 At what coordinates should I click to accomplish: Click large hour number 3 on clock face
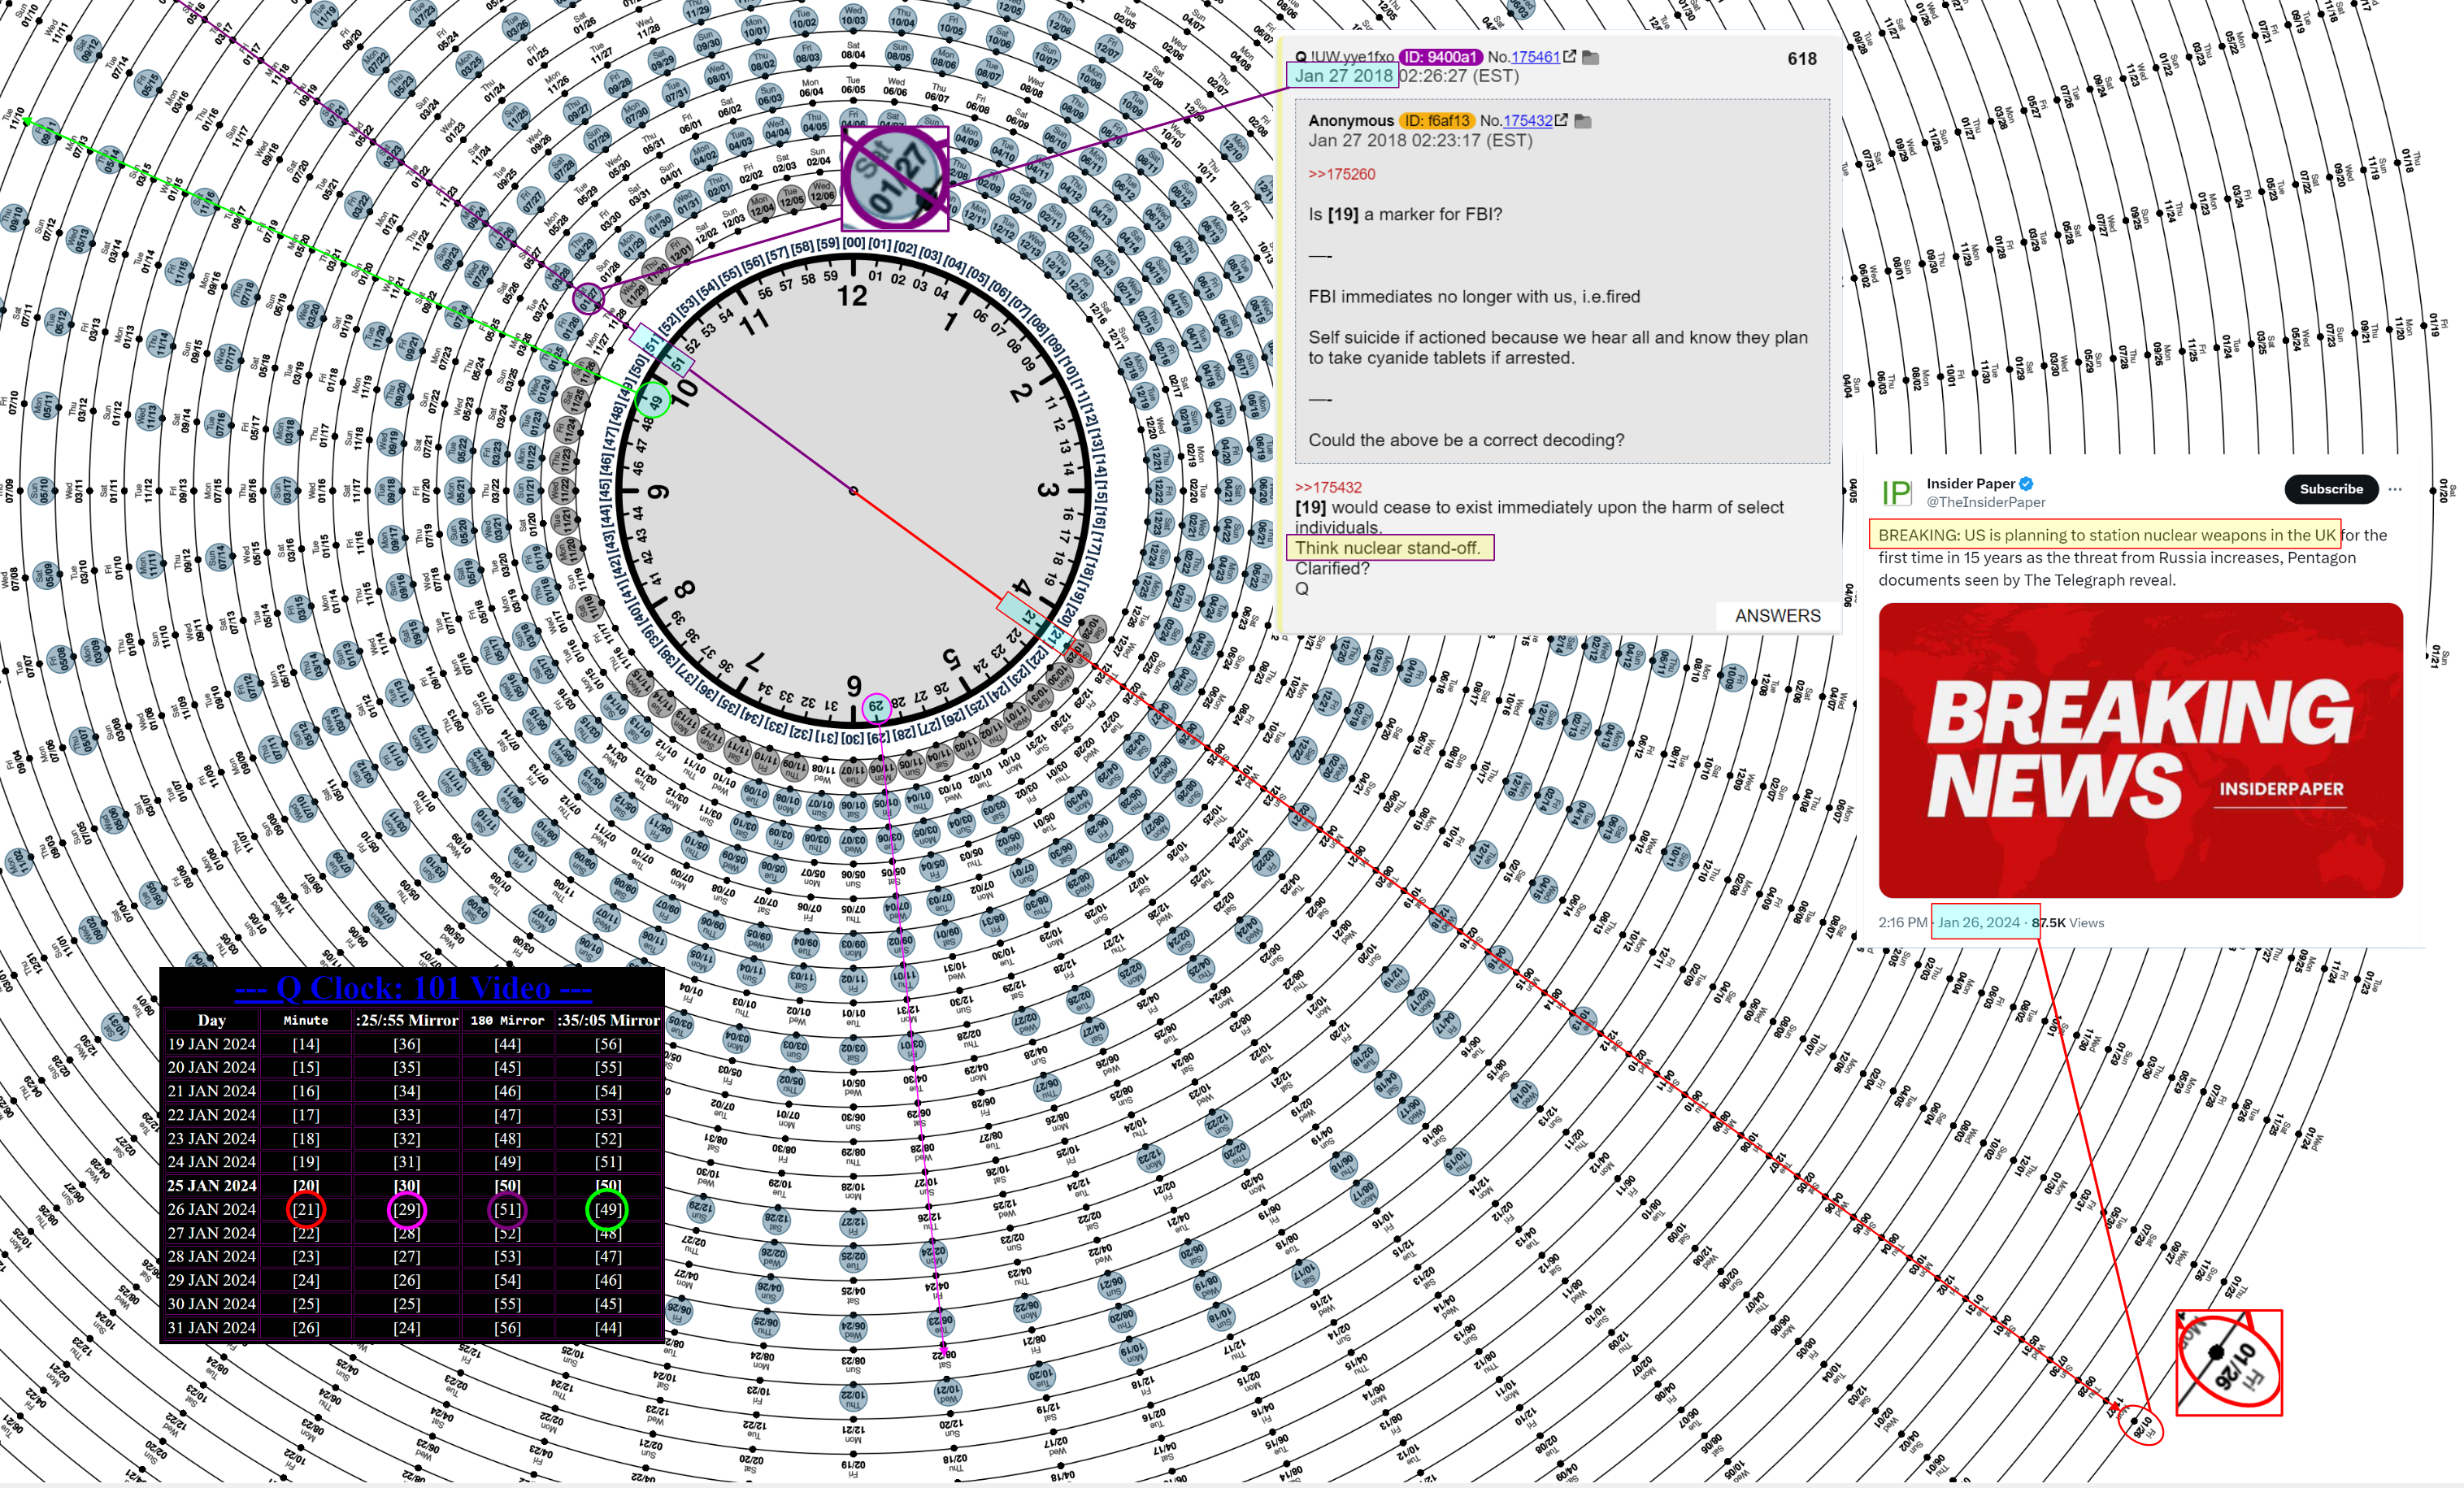click(1047, 489)
